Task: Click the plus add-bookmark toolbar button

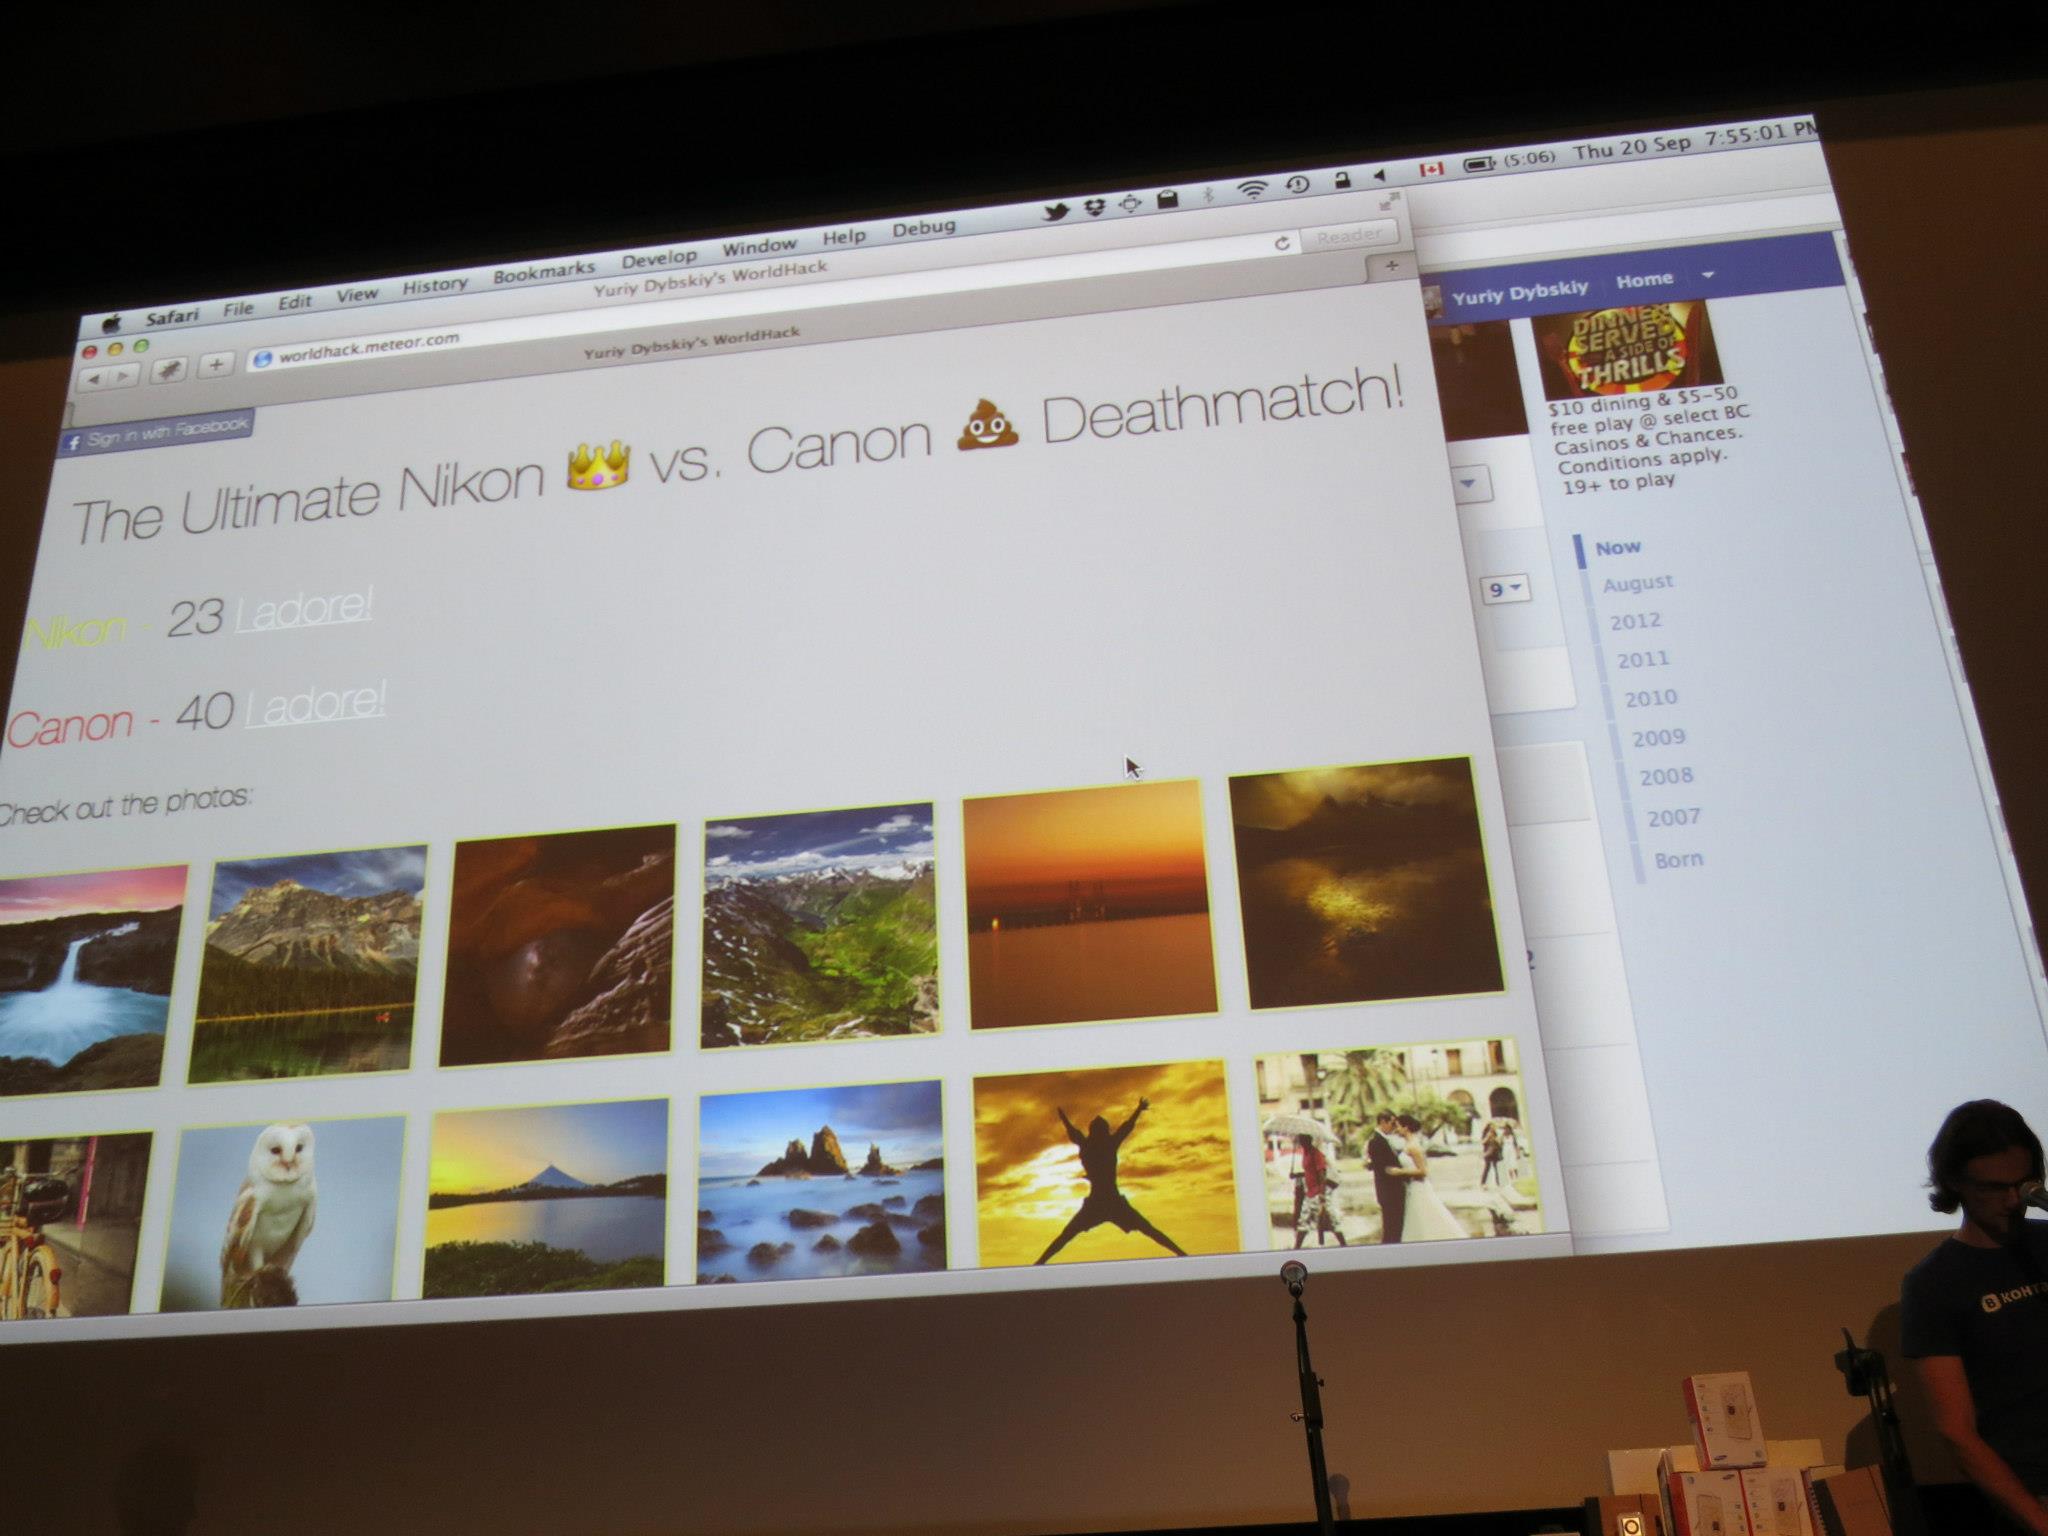Action: pos(215,365)
